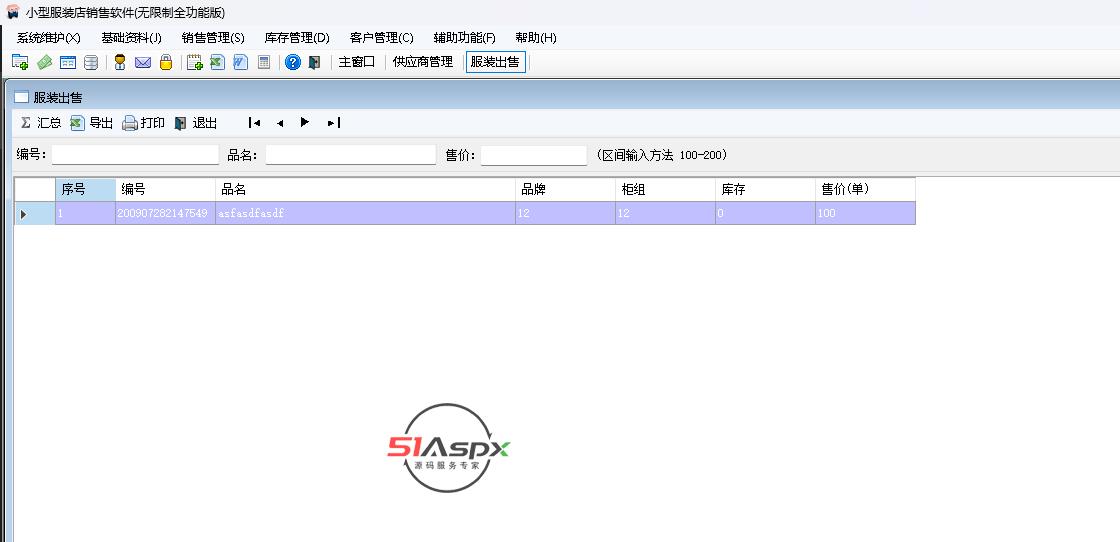This screenshot has height=542, width=1120.
Task: Click the 汇总 summary button
Action: pos(41,123)
